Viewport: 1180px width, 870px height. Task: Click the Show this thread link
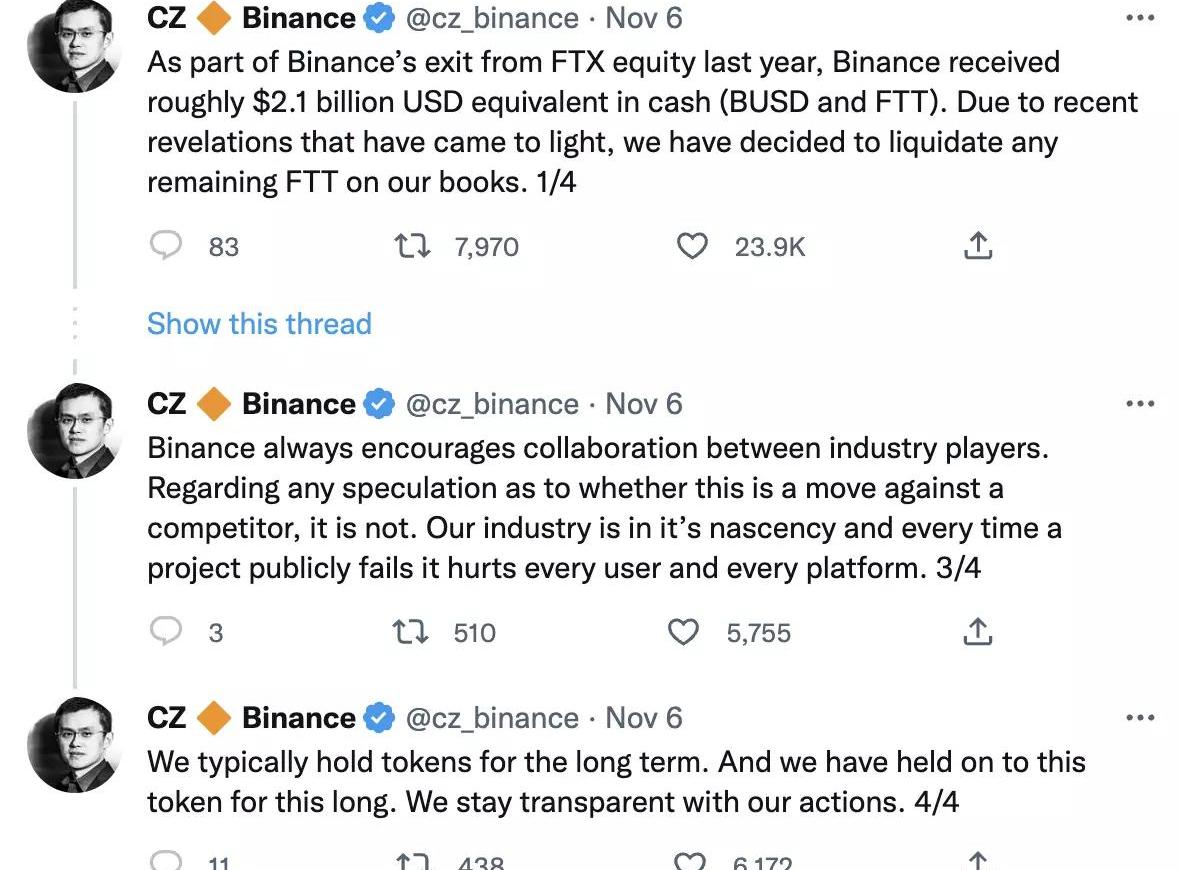[x=259, y=323]
